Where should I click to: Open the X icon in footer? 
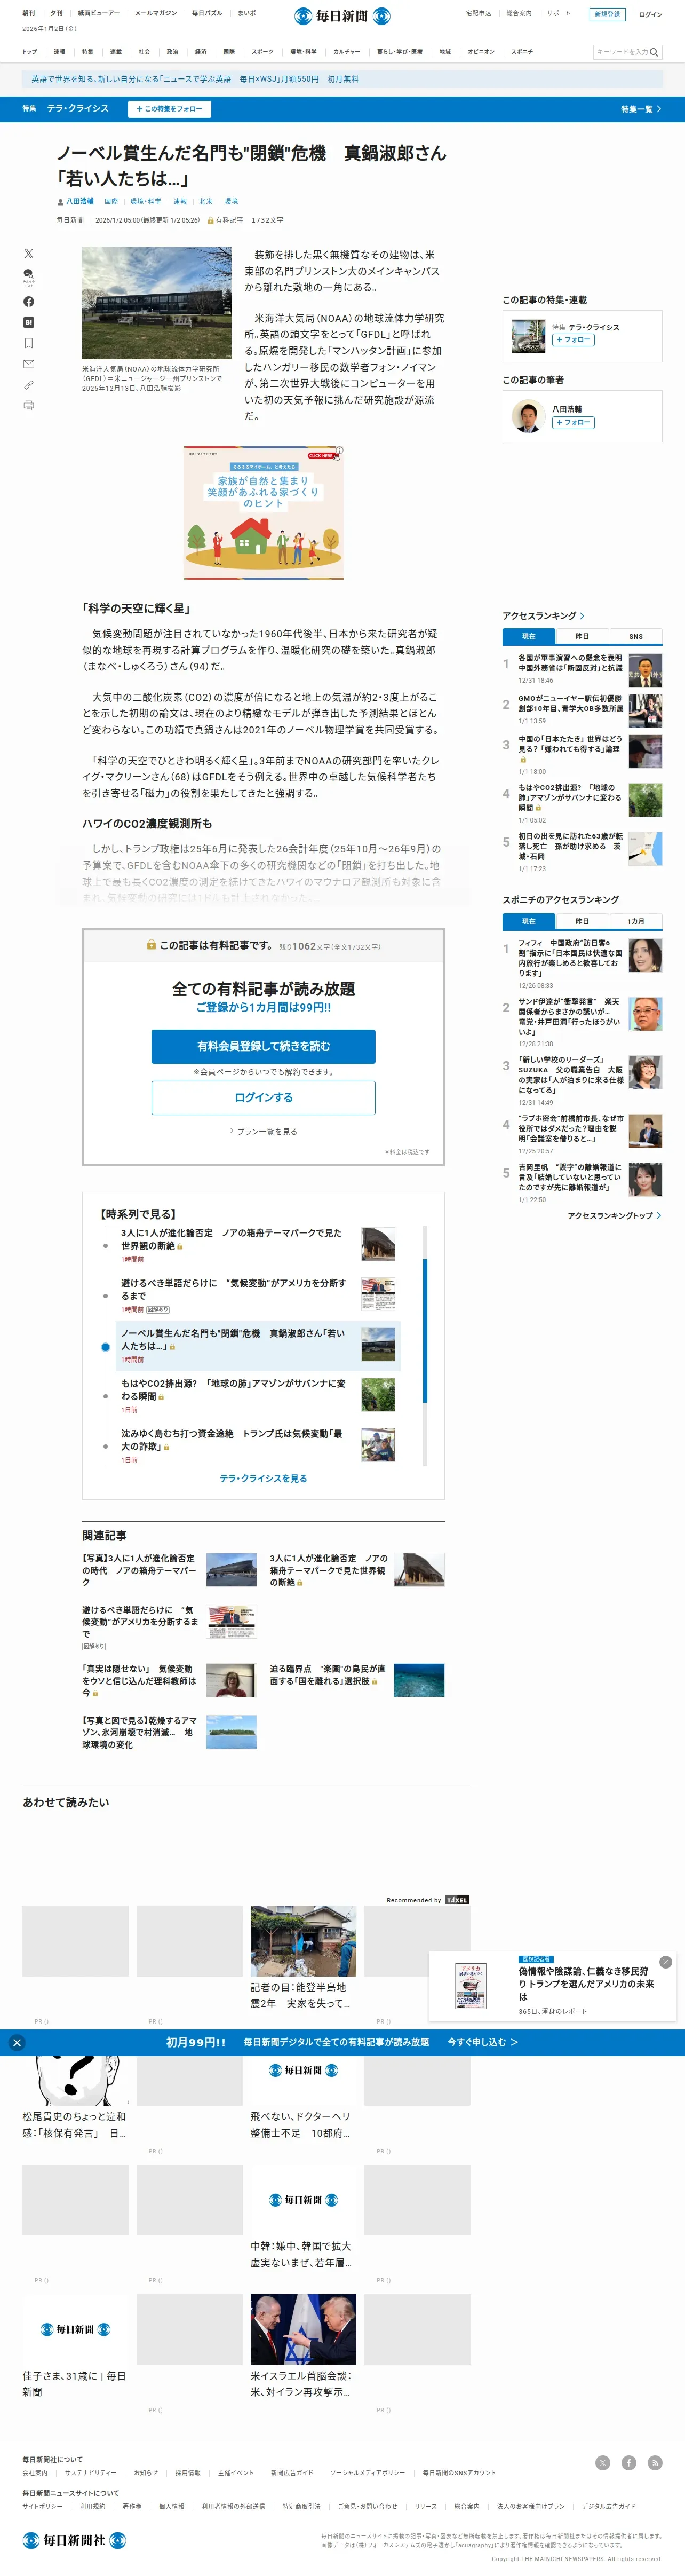click(602, 2462)
